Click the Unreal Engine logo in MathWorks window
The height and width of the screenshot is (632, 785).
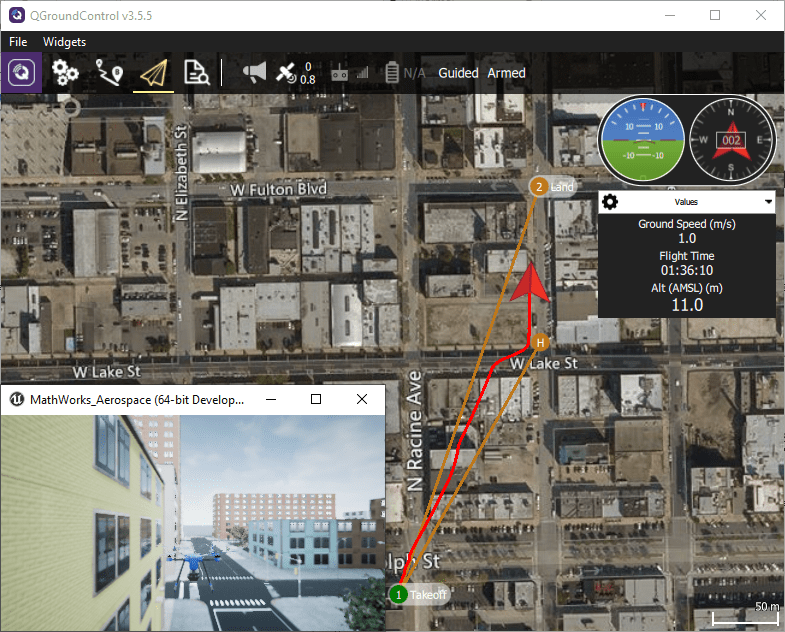click(17, 399)
